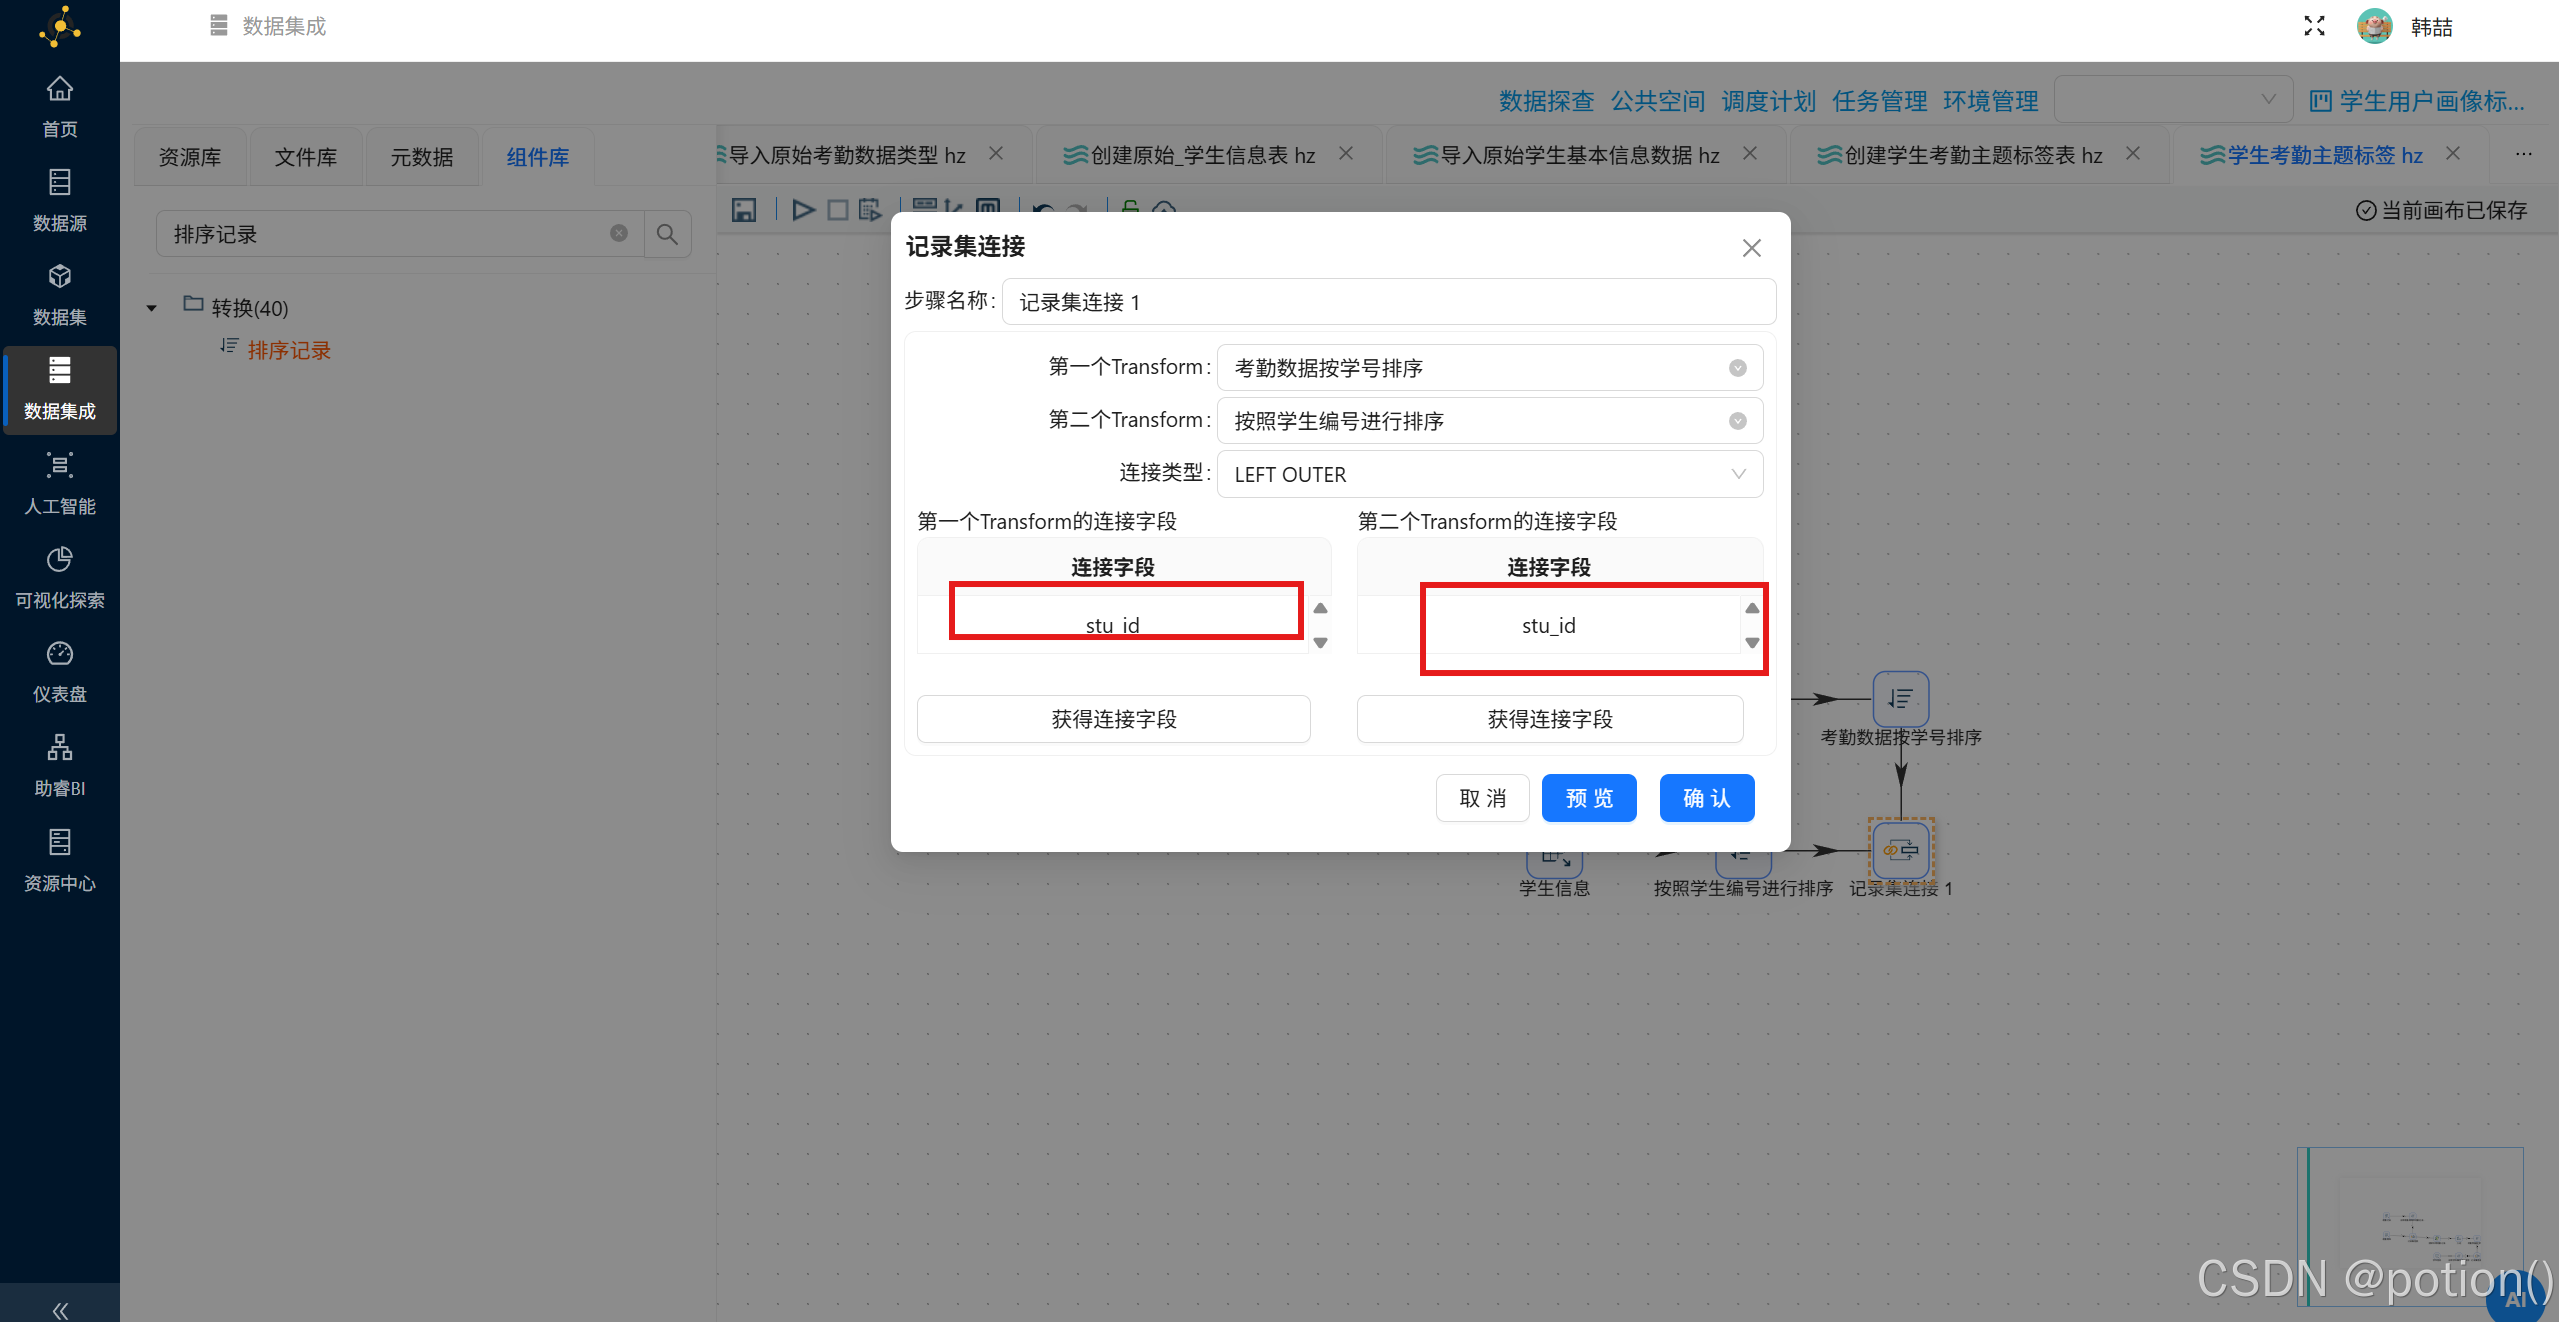Open the 可视化探索 sidebar item

point(60,578)
